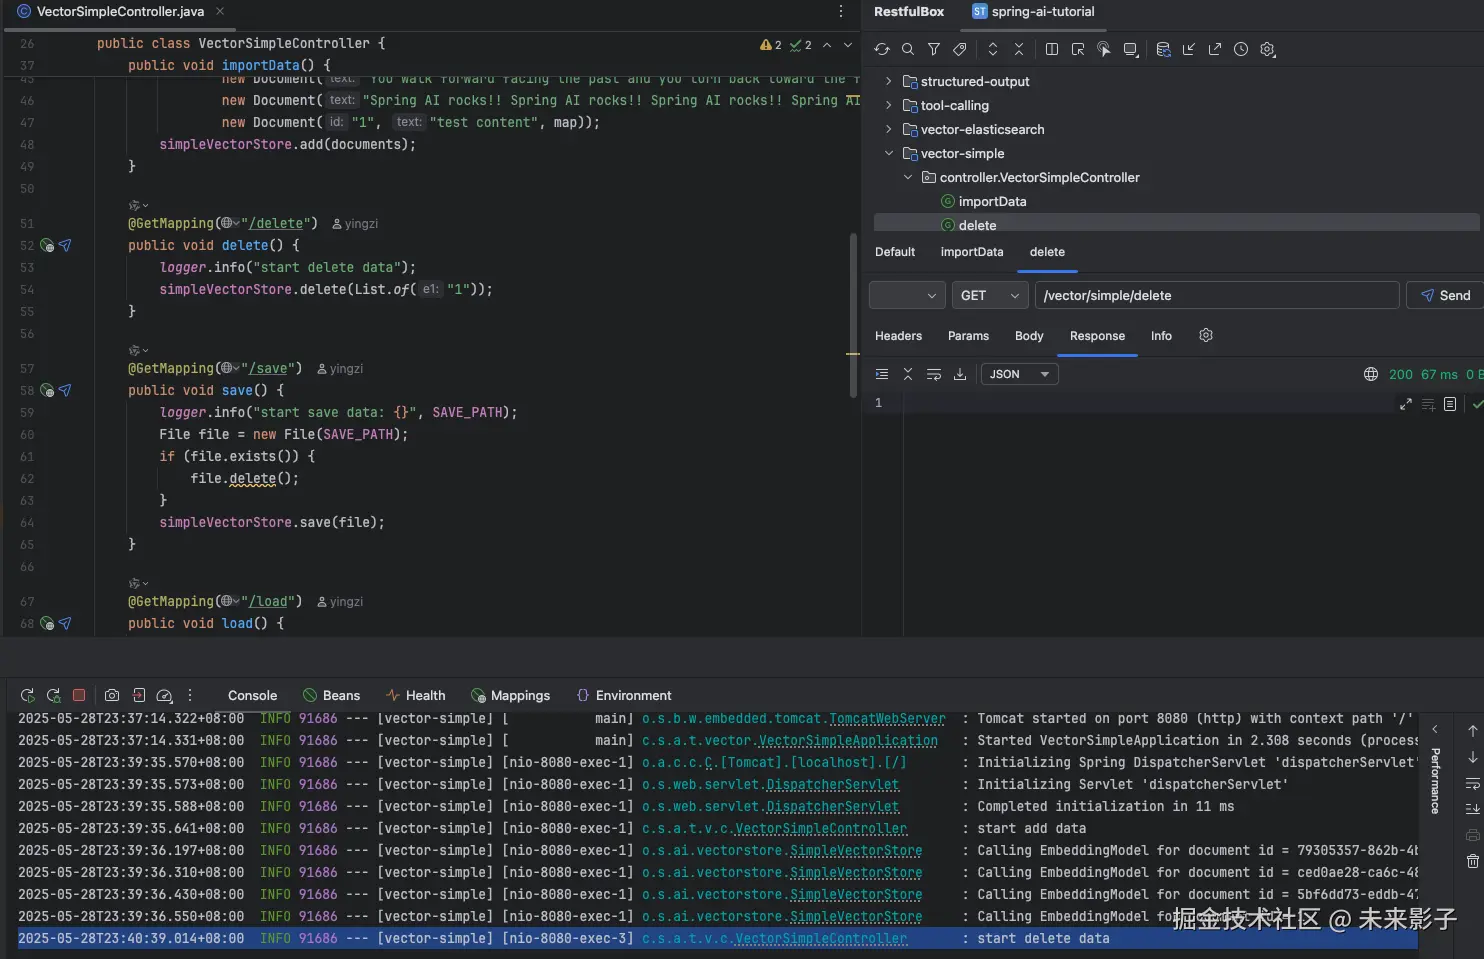Toggle soft-wrap in console side toolbar

[1472, 783]
